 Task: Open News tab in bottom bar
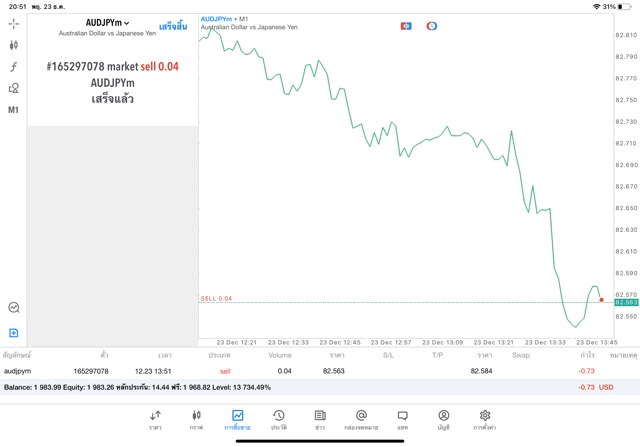point(320,420)
